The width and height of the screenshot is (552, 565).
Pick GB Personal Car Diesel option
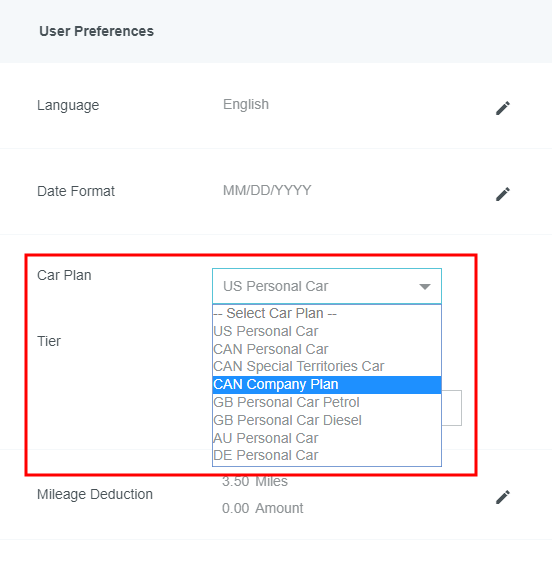[327, 420]
